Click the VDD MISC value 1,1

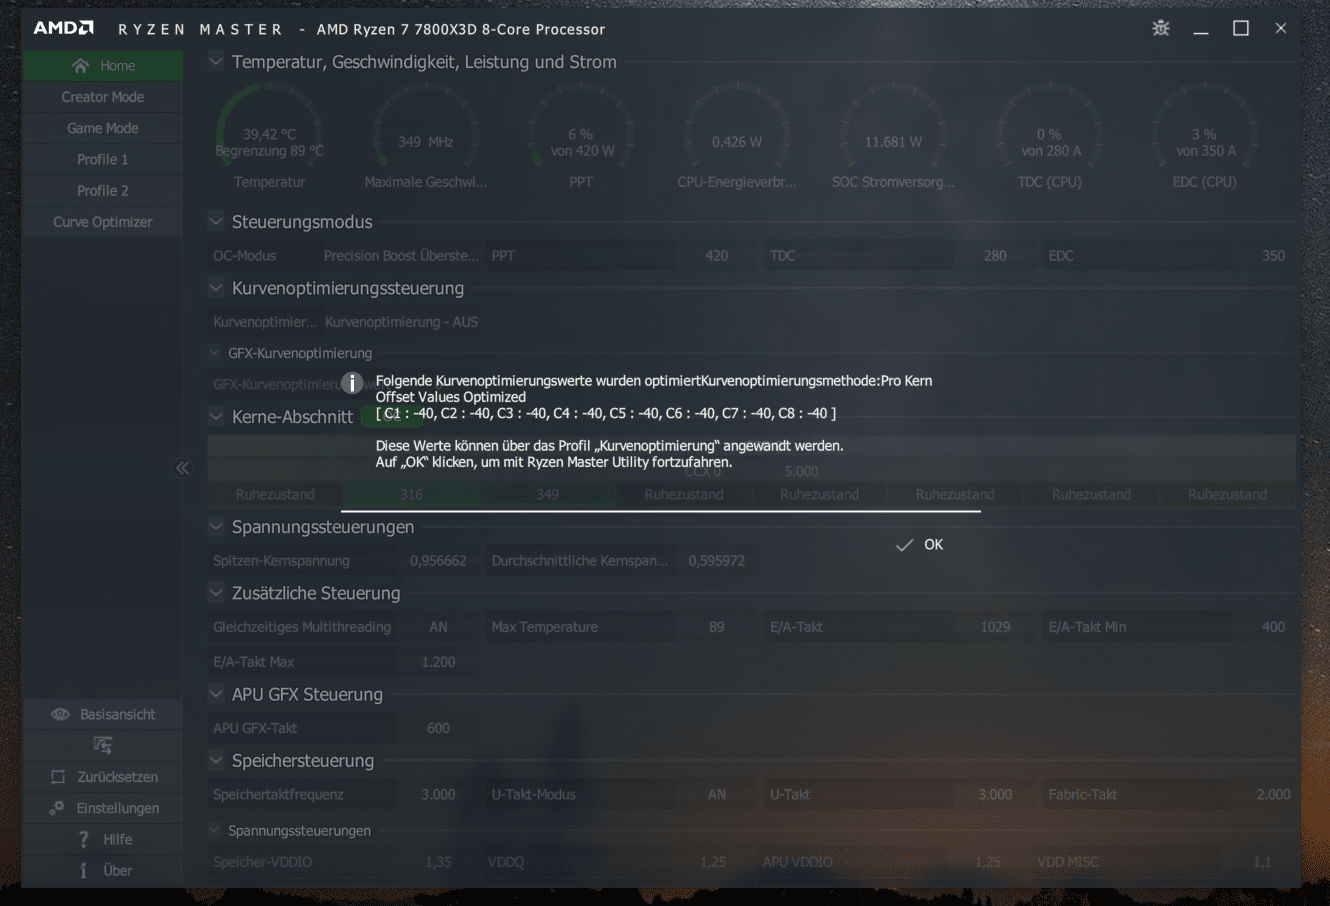coord(1263,862)
